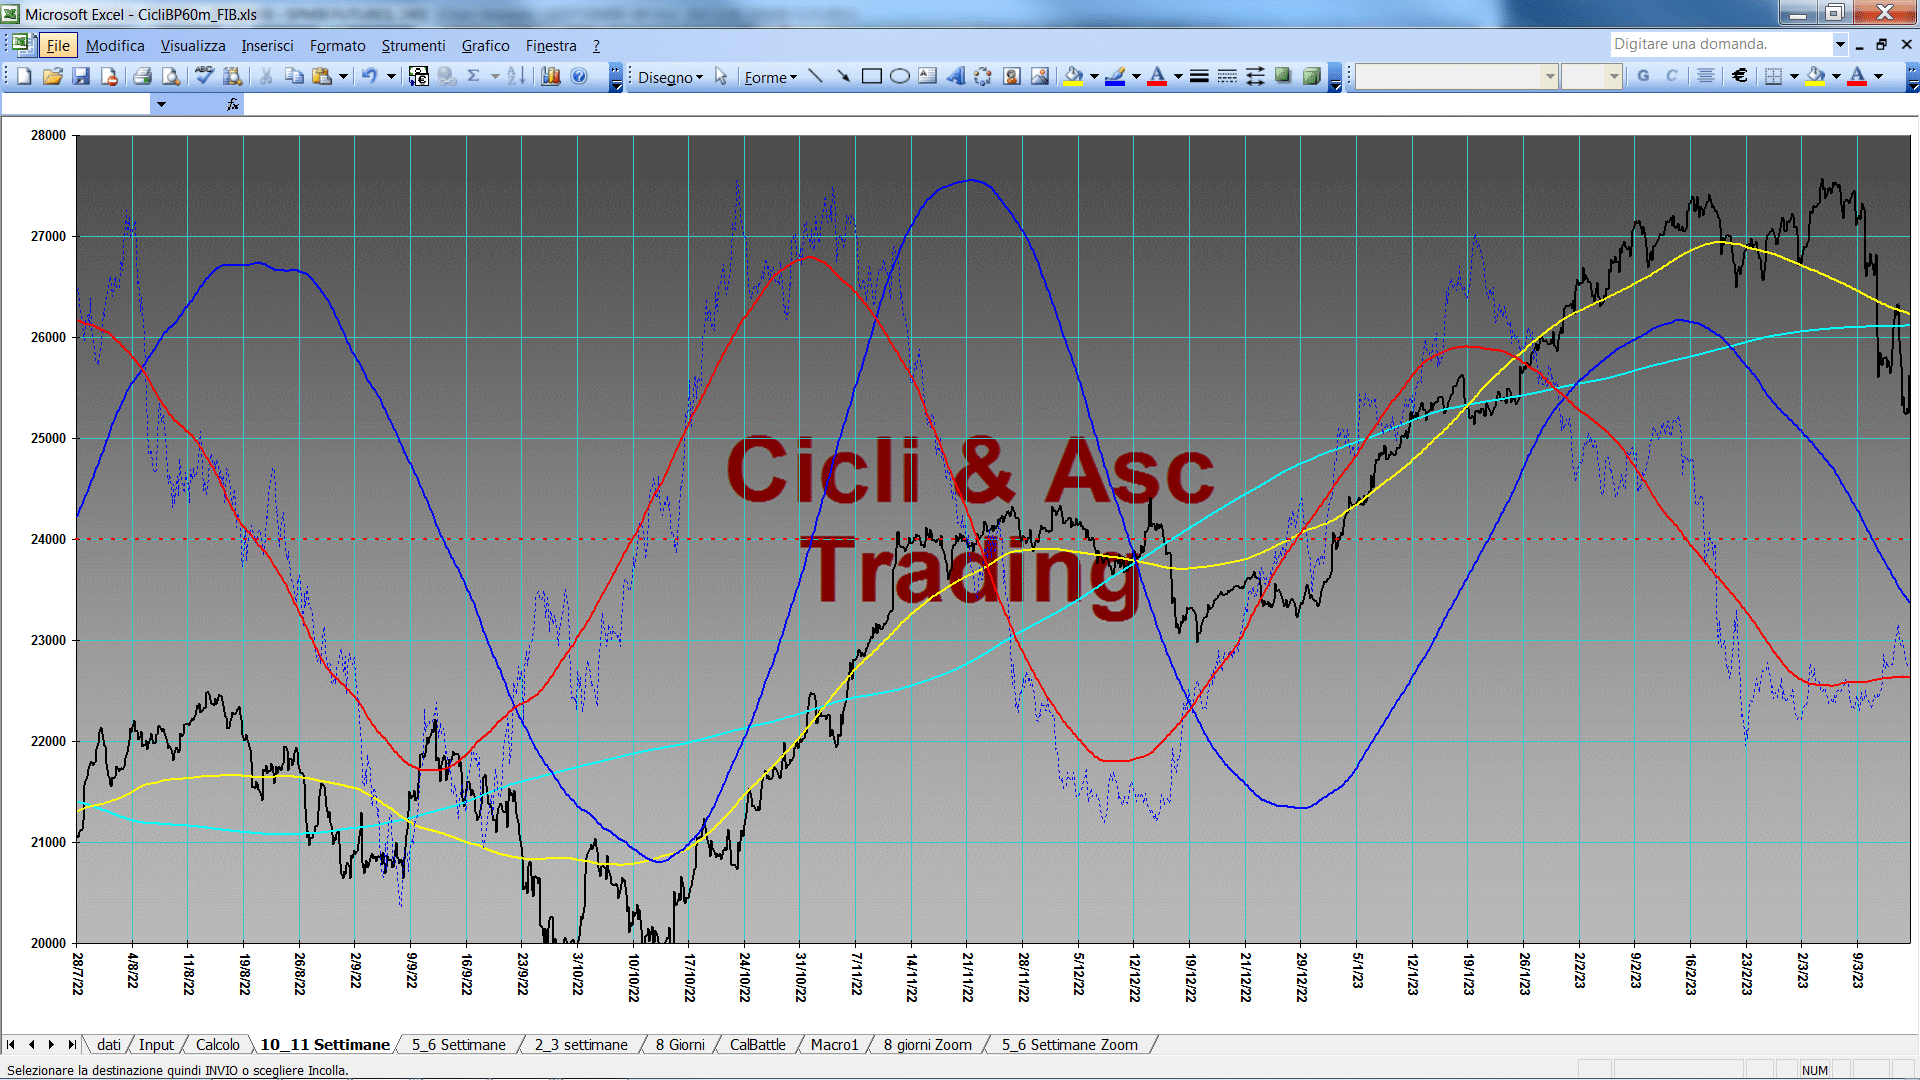The height and width of the screenshot is (1080, 1920).
Task: Select the Arrow drawing tool
Action: [x=843, y=76]
